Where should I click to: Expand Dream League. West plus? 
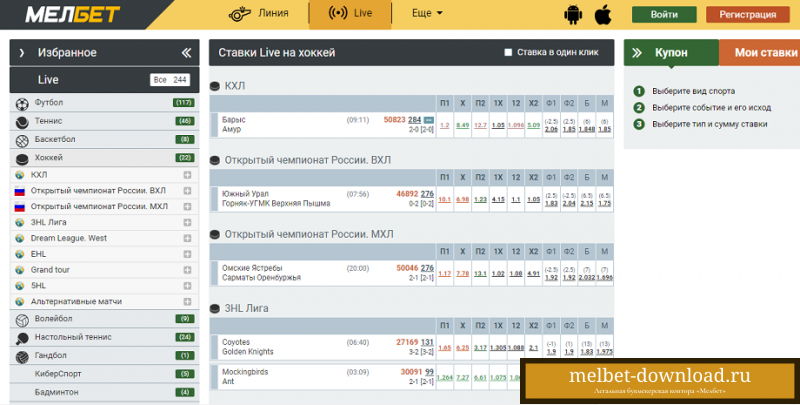point(187,238)
